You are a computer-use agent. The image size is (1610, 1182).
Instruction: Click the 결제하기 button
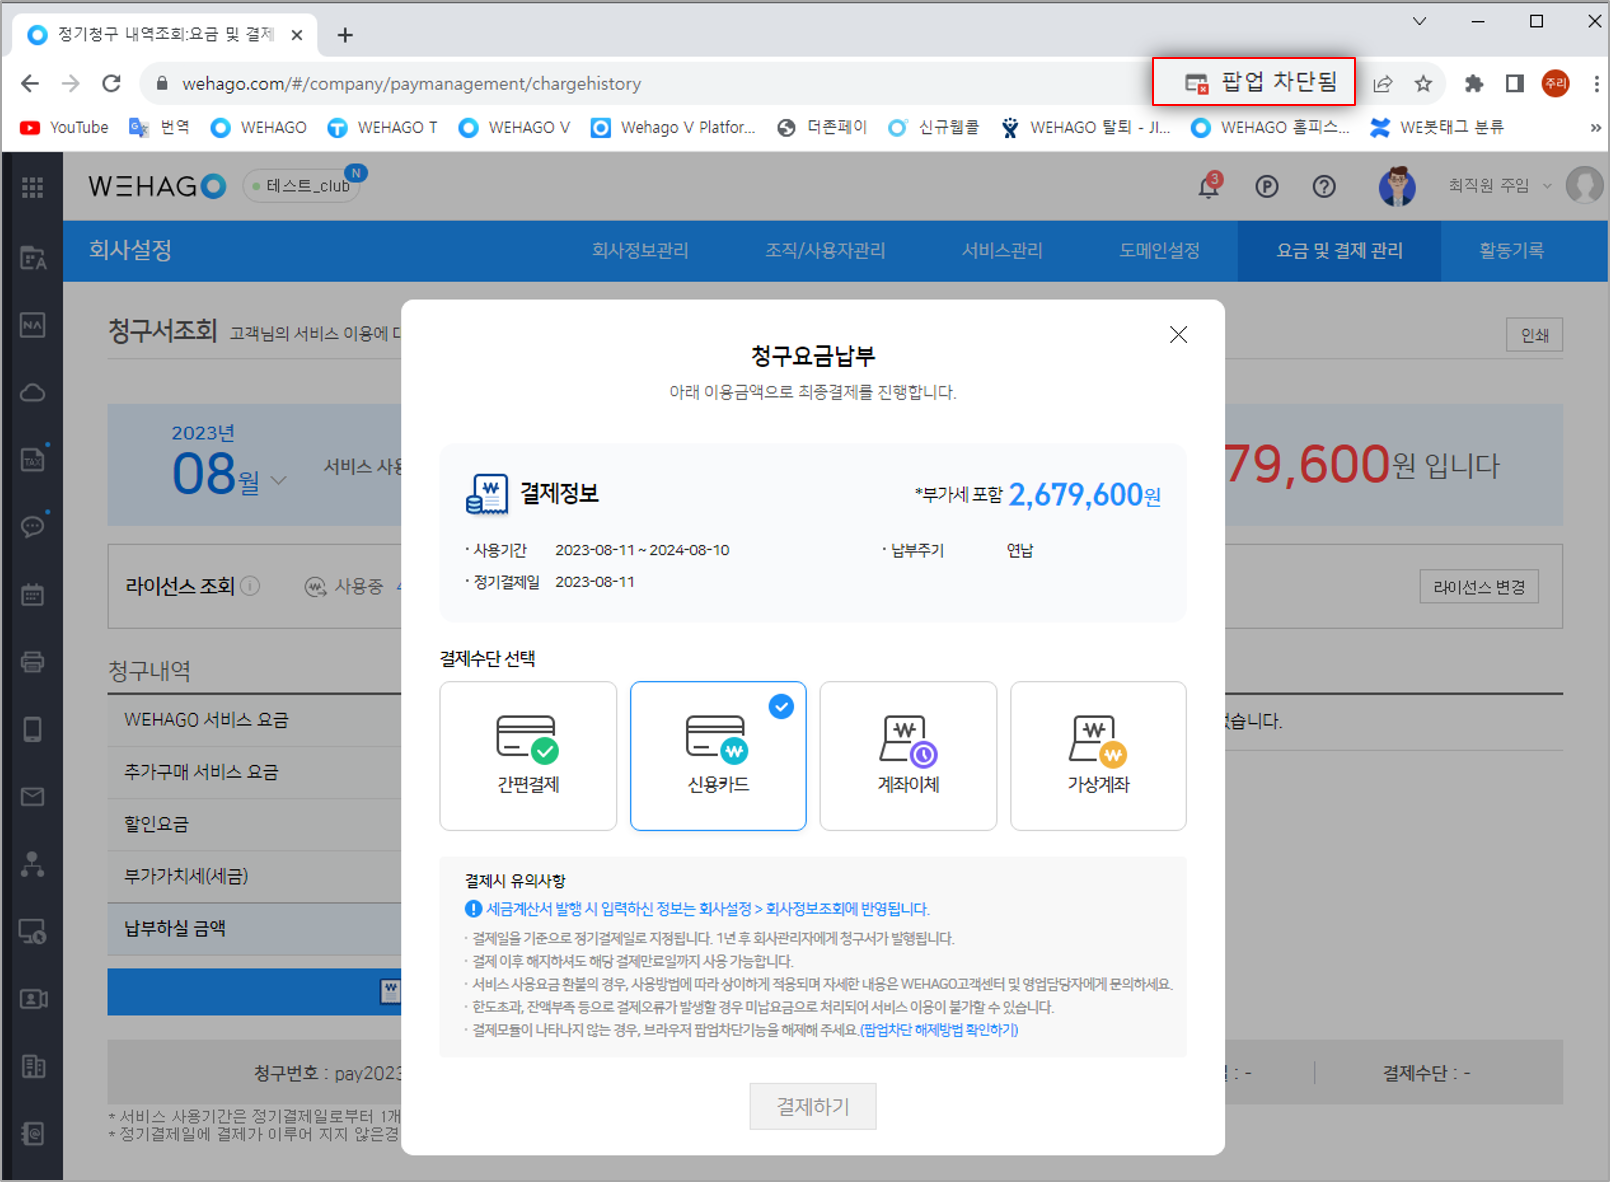pyautogui.click(x=812, y=1106)
